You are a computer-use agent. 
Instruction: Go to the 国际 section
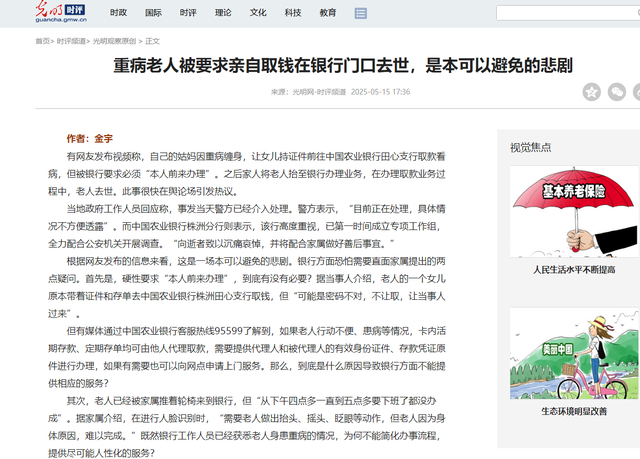153,13
